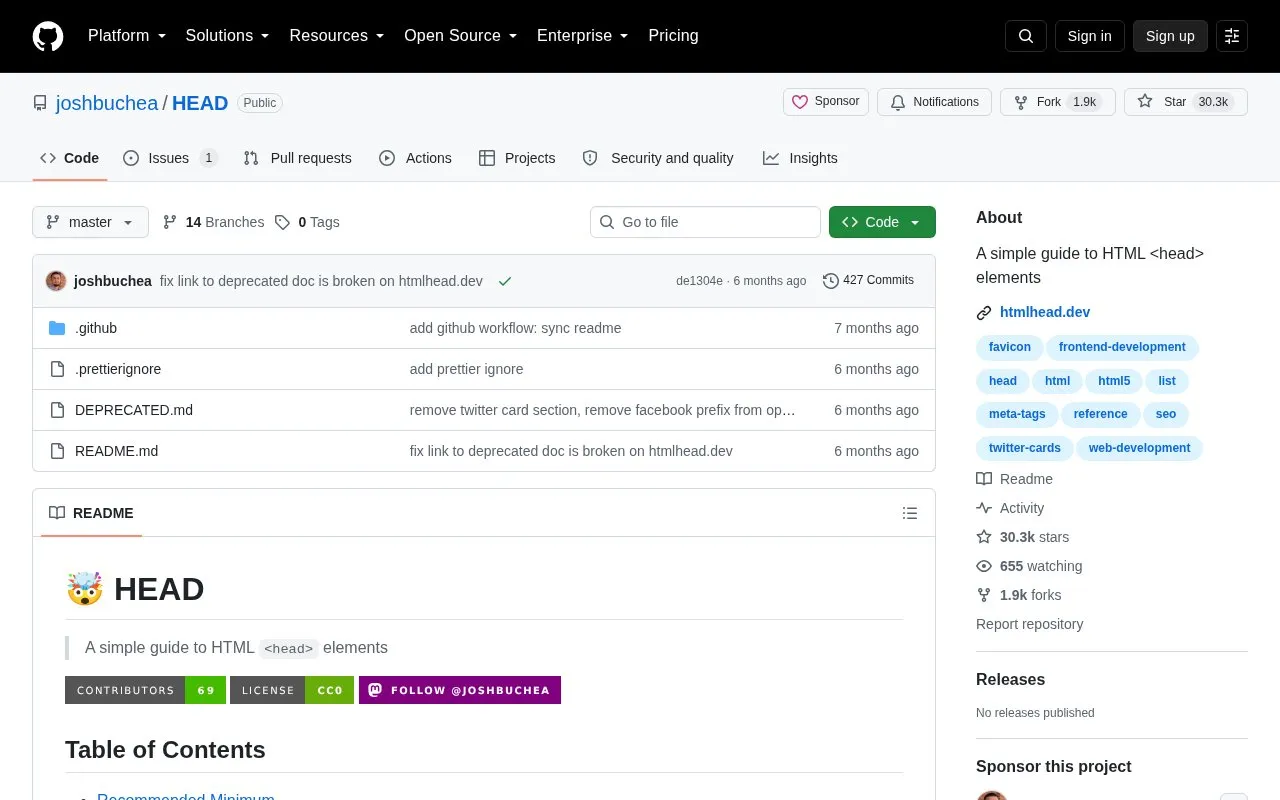Open the green Code dropdown button
This screenshot has height=800, width=1280.
pos(882,222)
